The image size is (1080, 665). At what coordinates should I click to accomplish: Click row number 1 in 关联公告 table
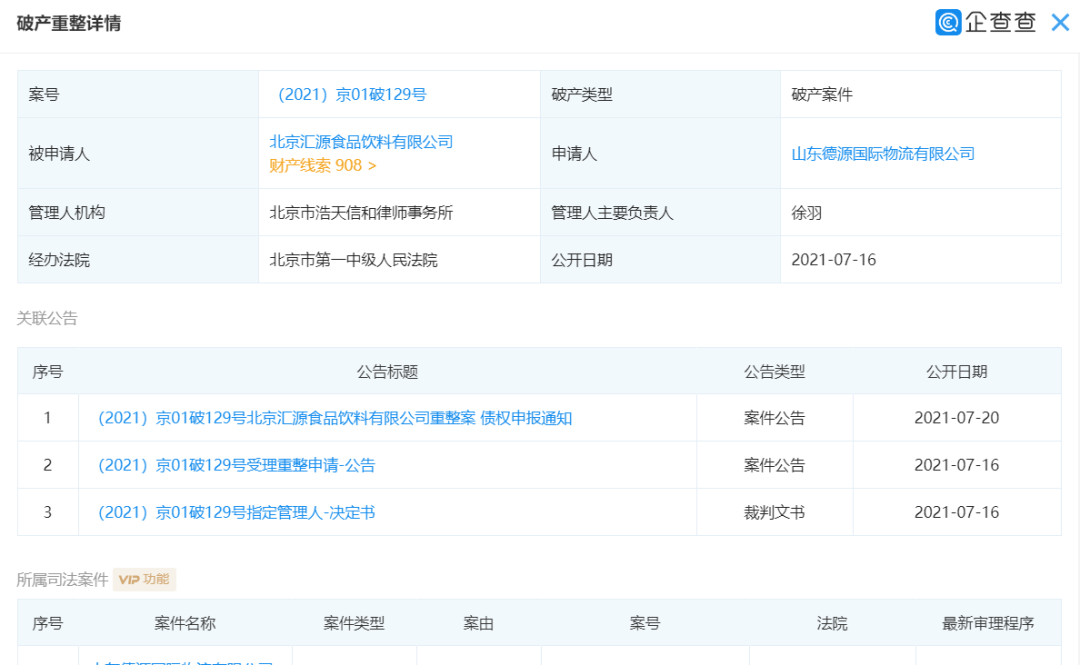coord(48,418)
